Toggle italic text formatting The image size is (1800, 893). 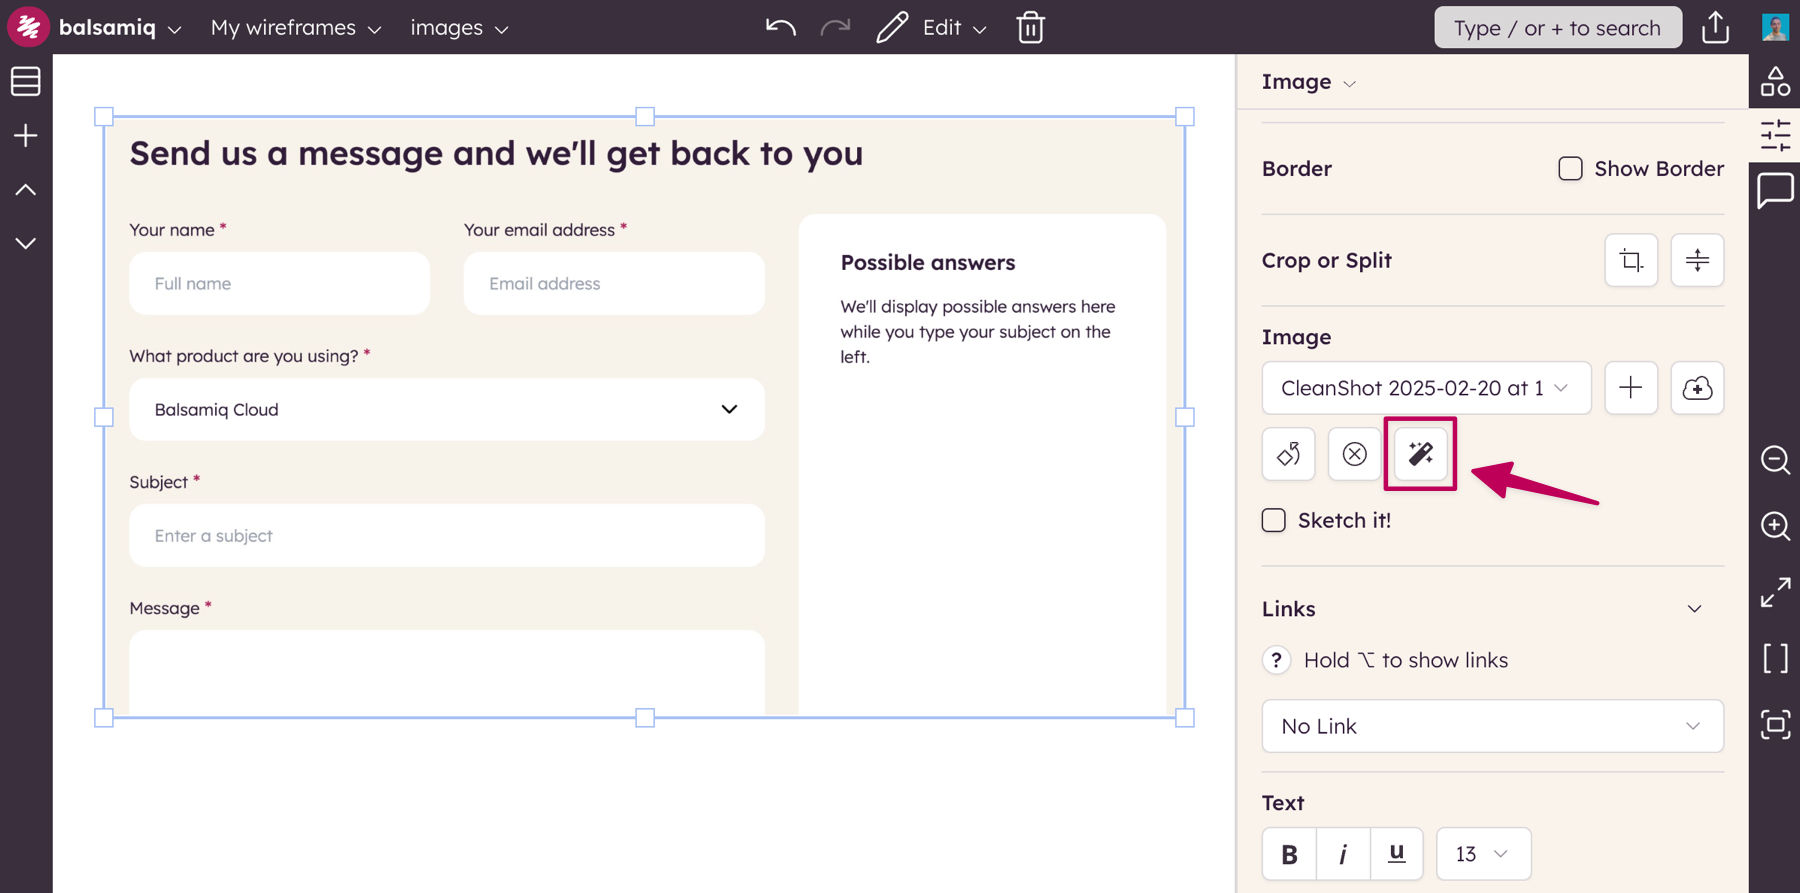point(1343,854)
